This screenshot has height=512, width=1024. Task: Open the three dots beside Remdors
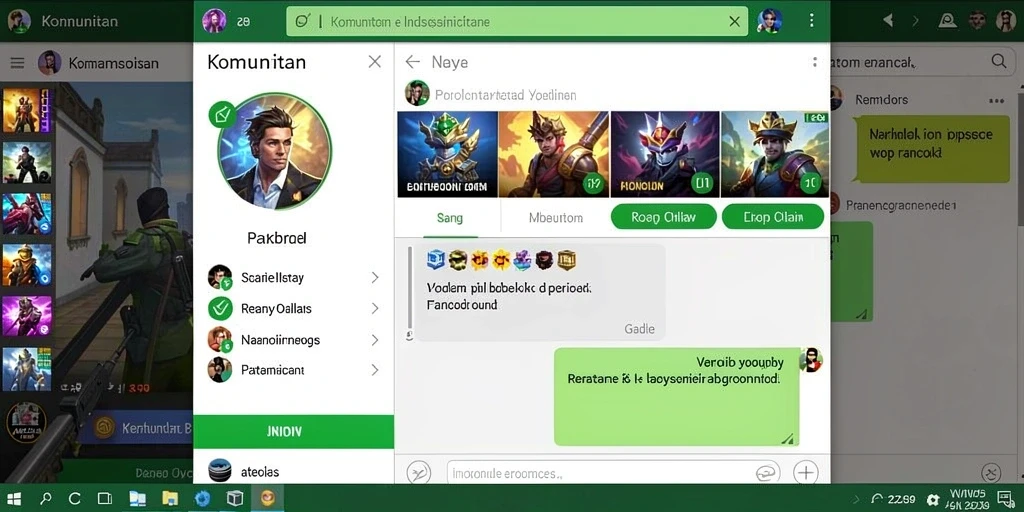click(x=997, y=101)
